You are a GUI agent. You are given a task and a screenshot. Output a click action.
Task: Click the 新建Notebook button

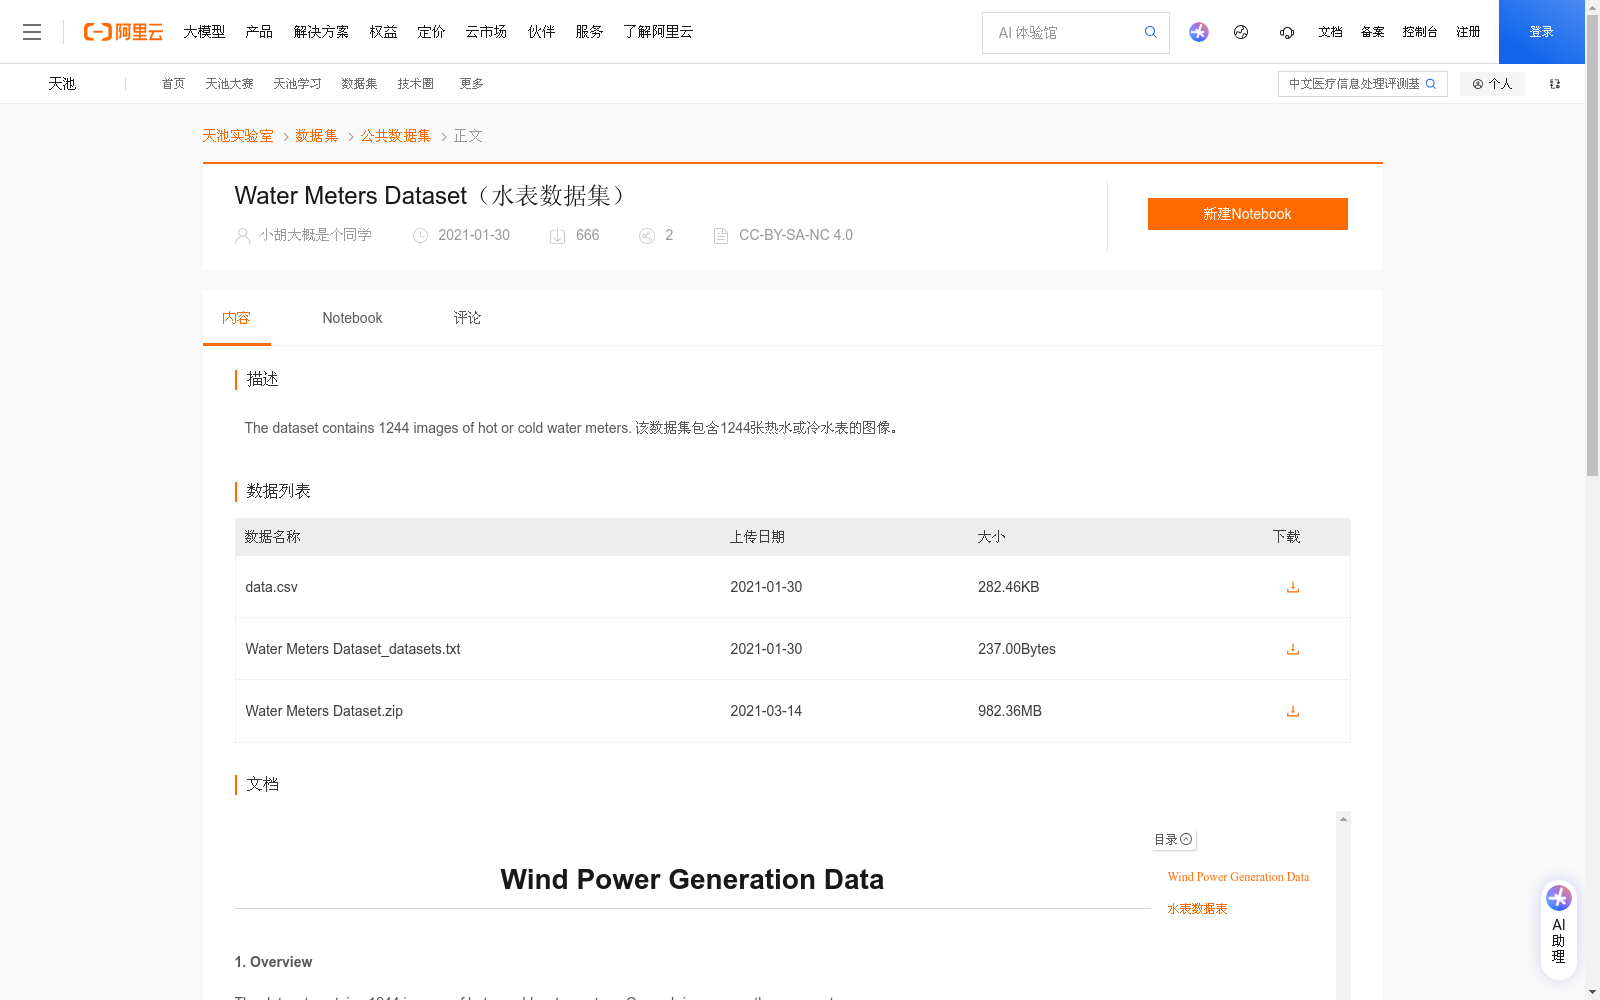(x=1247, y=214)
